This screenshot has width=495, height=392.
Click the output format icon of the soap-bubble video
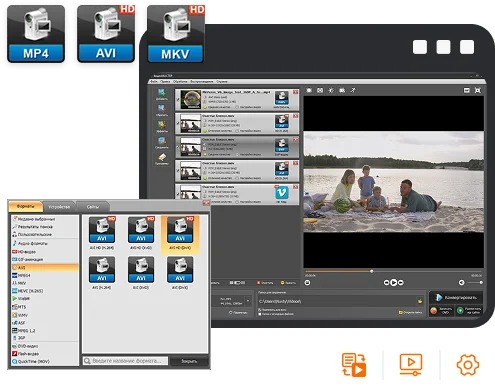282,98
